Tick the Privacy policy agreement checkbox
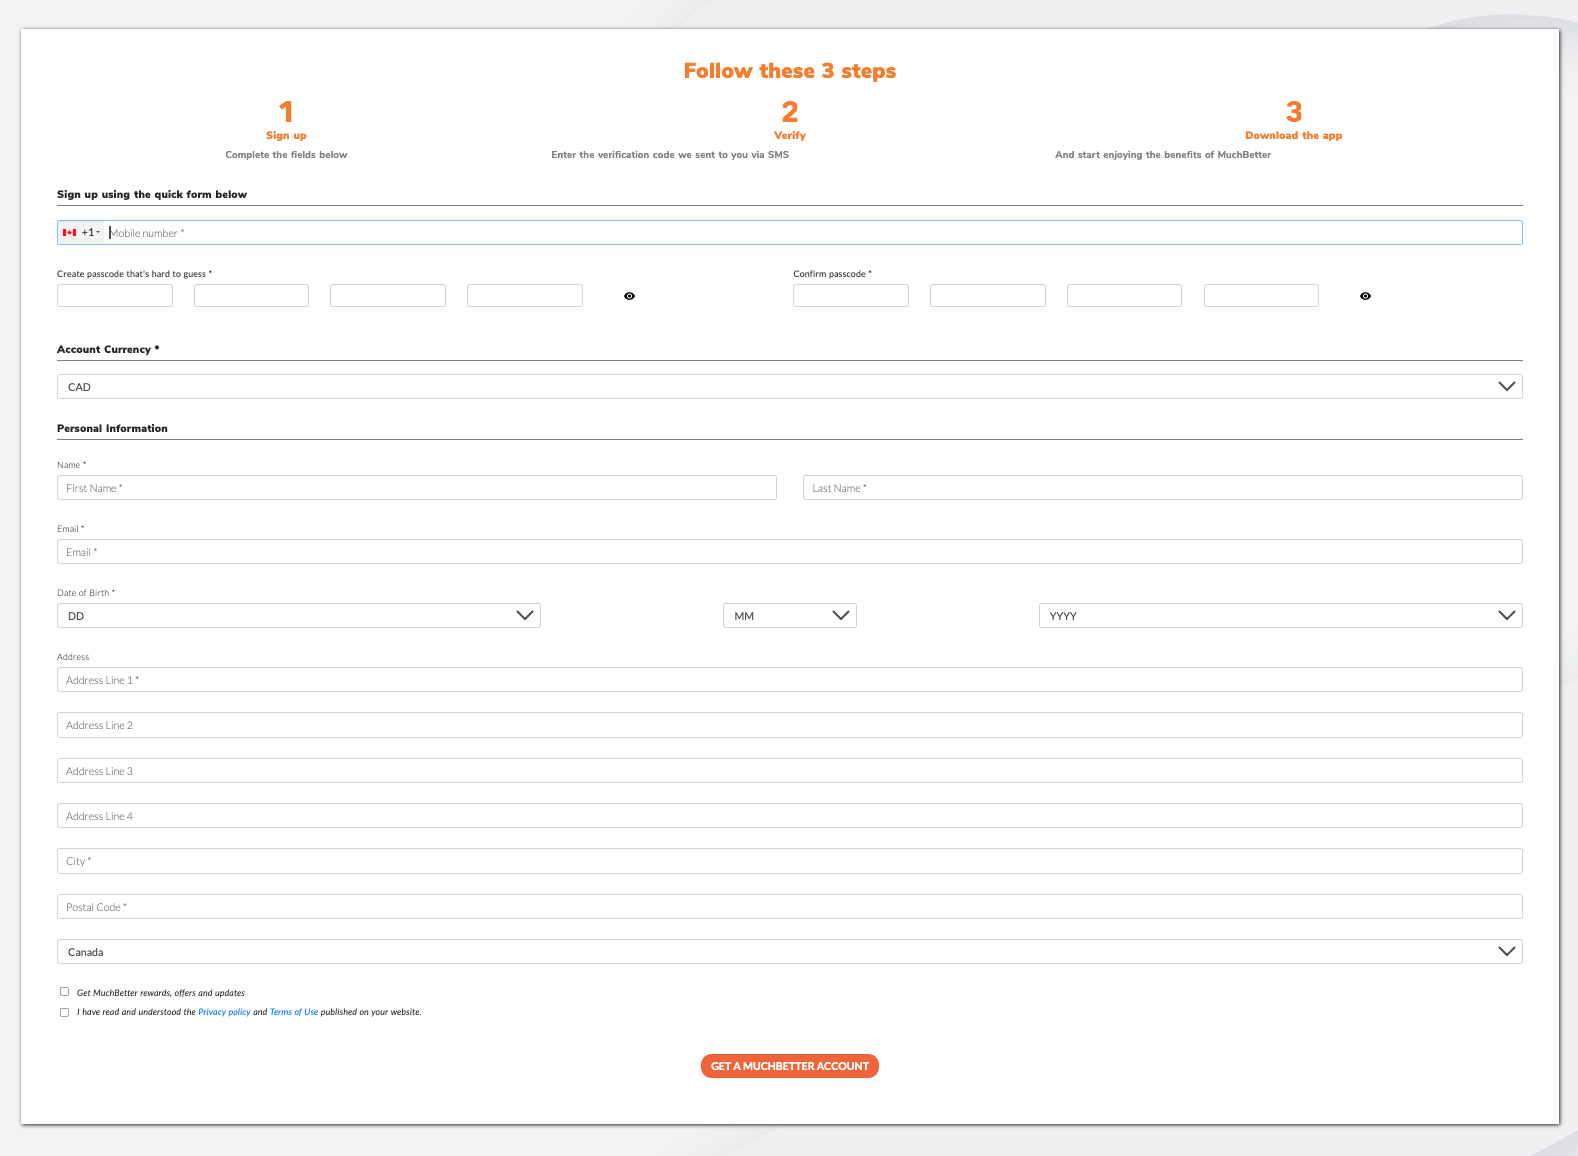The width and height of the screenshot is (1578, 1156). tap(64, 1012)
